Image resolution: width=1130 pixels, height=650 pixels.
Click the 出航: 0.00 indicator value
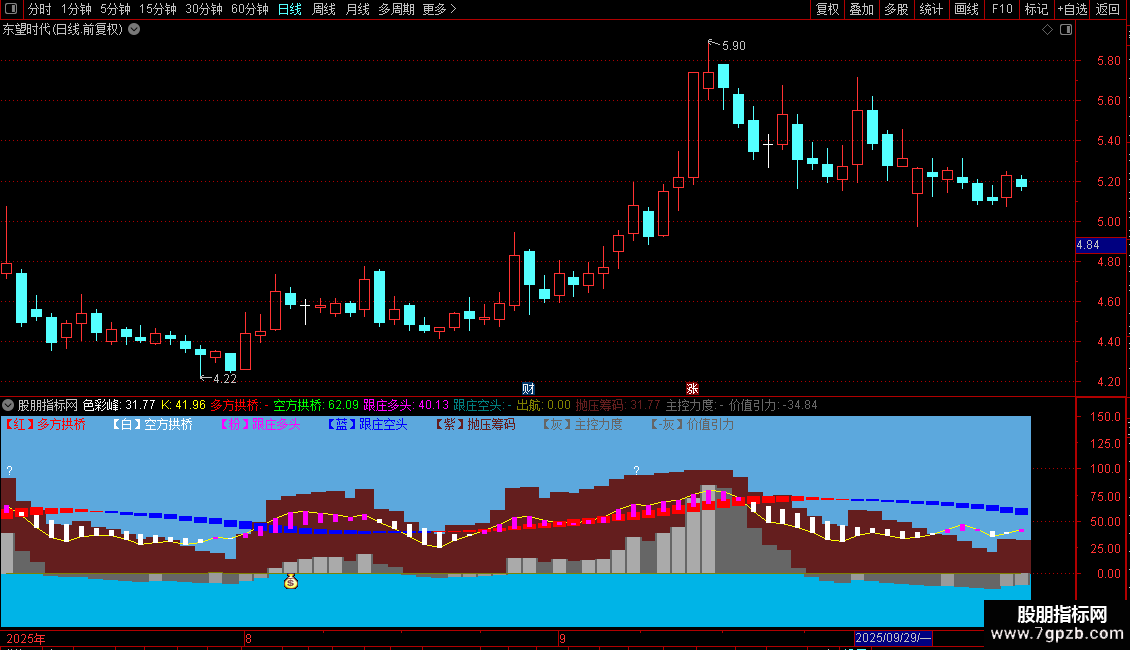[543, 405]
